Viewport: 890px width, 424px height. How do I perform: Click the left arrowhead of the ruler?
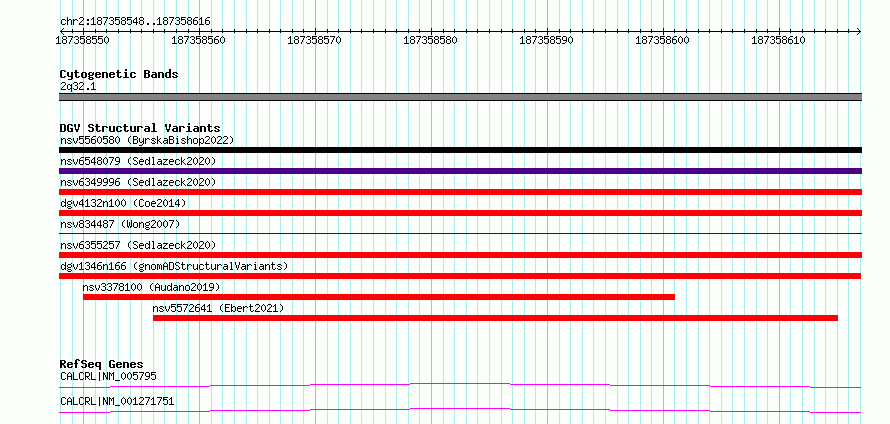point(62,31)
